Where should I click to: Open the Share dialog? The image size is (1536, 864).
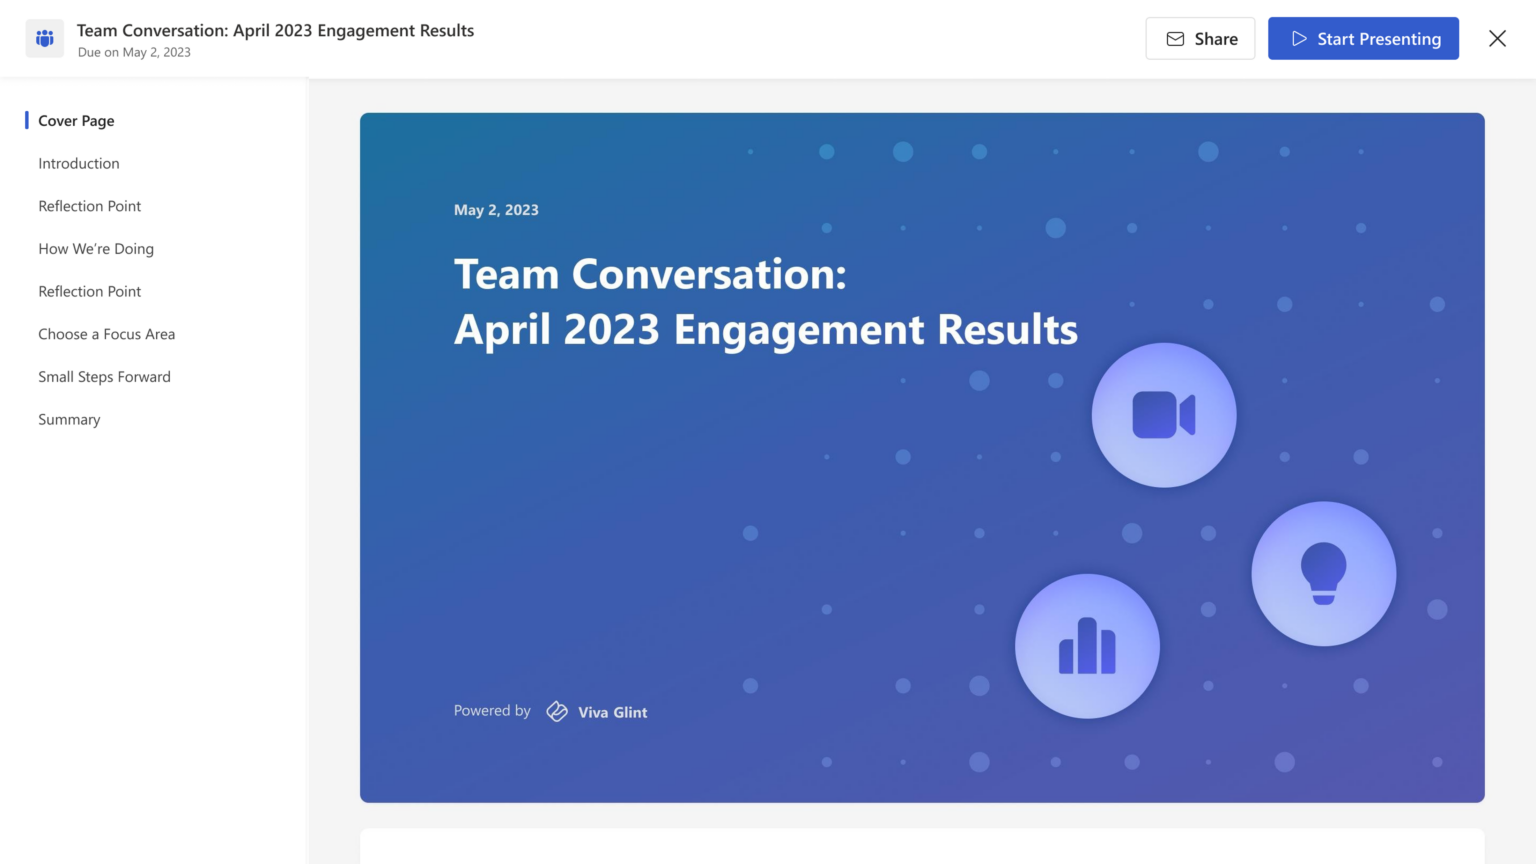point(1200,39)
